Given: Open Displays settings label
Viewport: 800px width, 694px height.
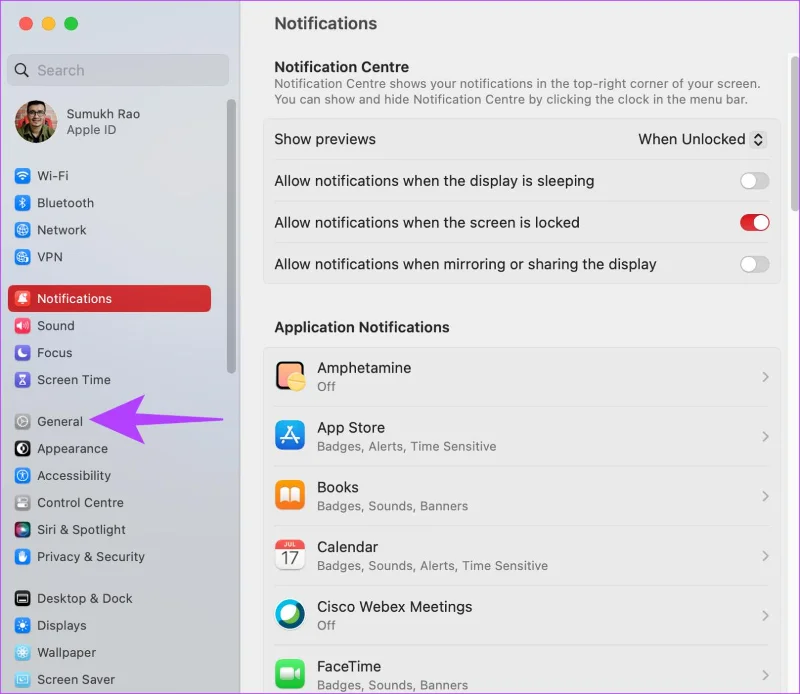Looking at the screenshot, I should click(x=62, y=626).
